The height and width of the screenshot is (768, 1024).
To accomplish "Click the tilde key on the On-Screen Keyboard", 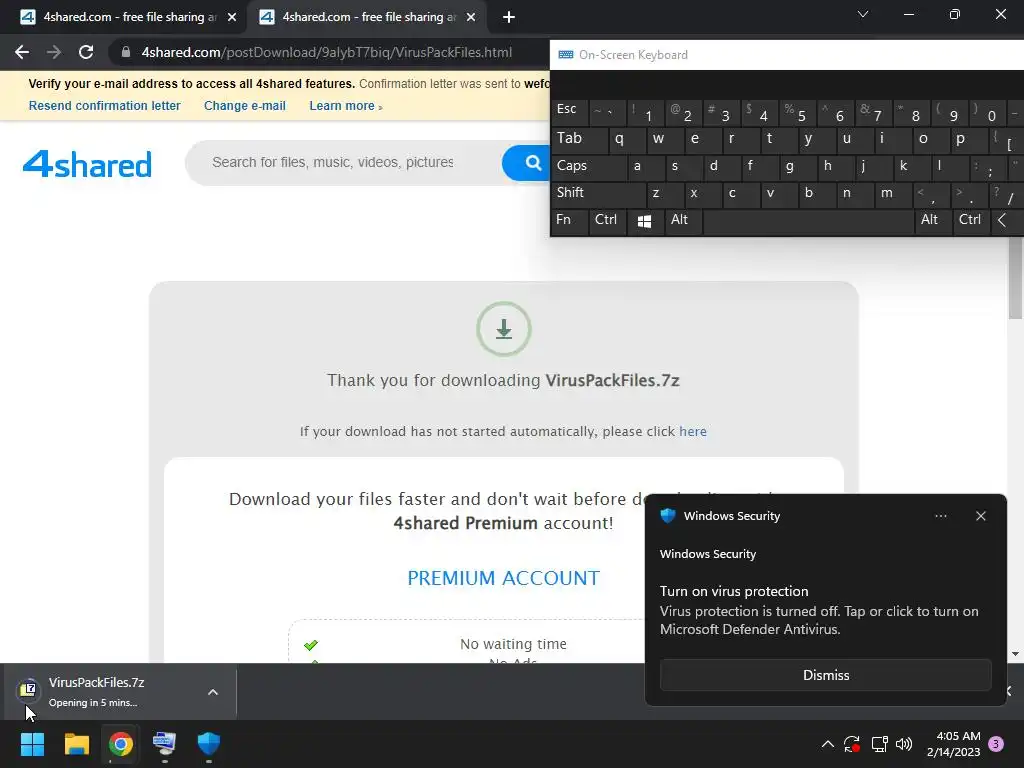I will pos(607,112).
